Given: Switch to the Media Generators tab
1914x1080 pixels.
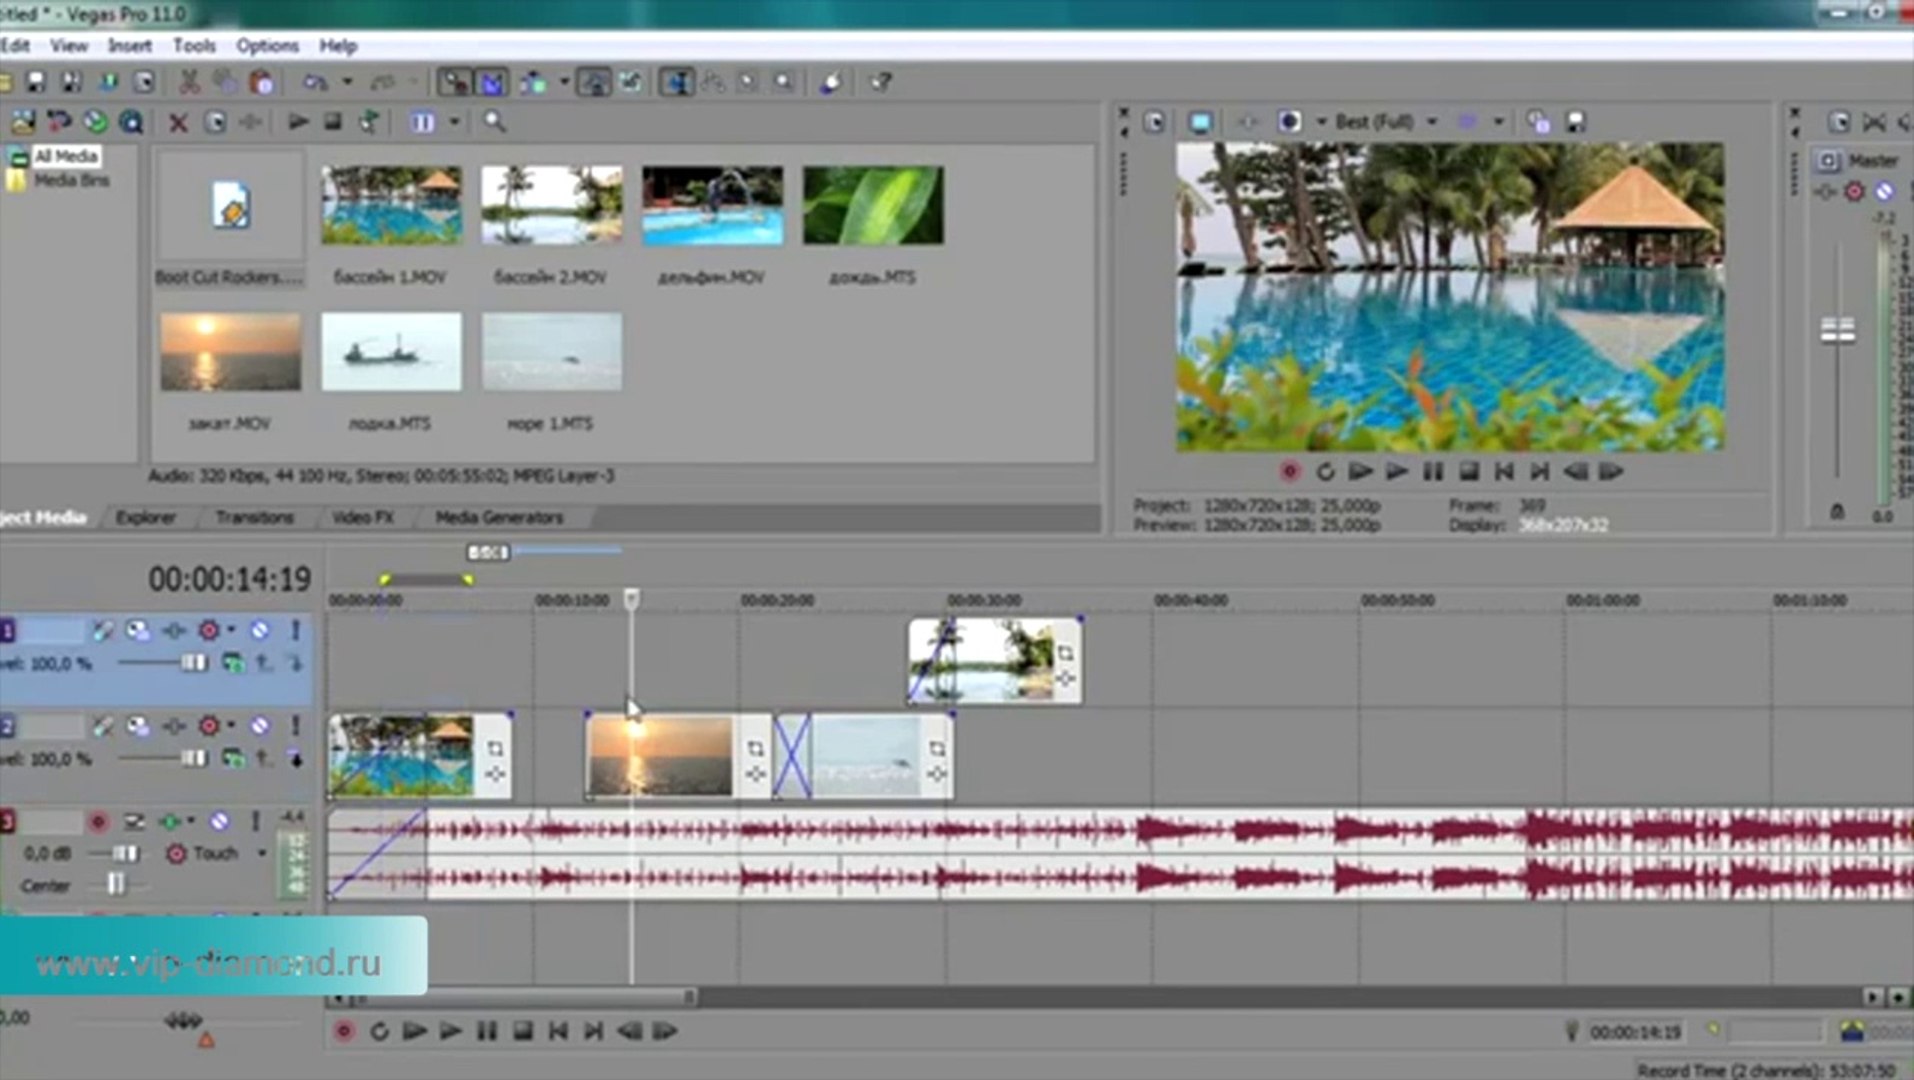Looking at the screenshot, I should [499, 517].
